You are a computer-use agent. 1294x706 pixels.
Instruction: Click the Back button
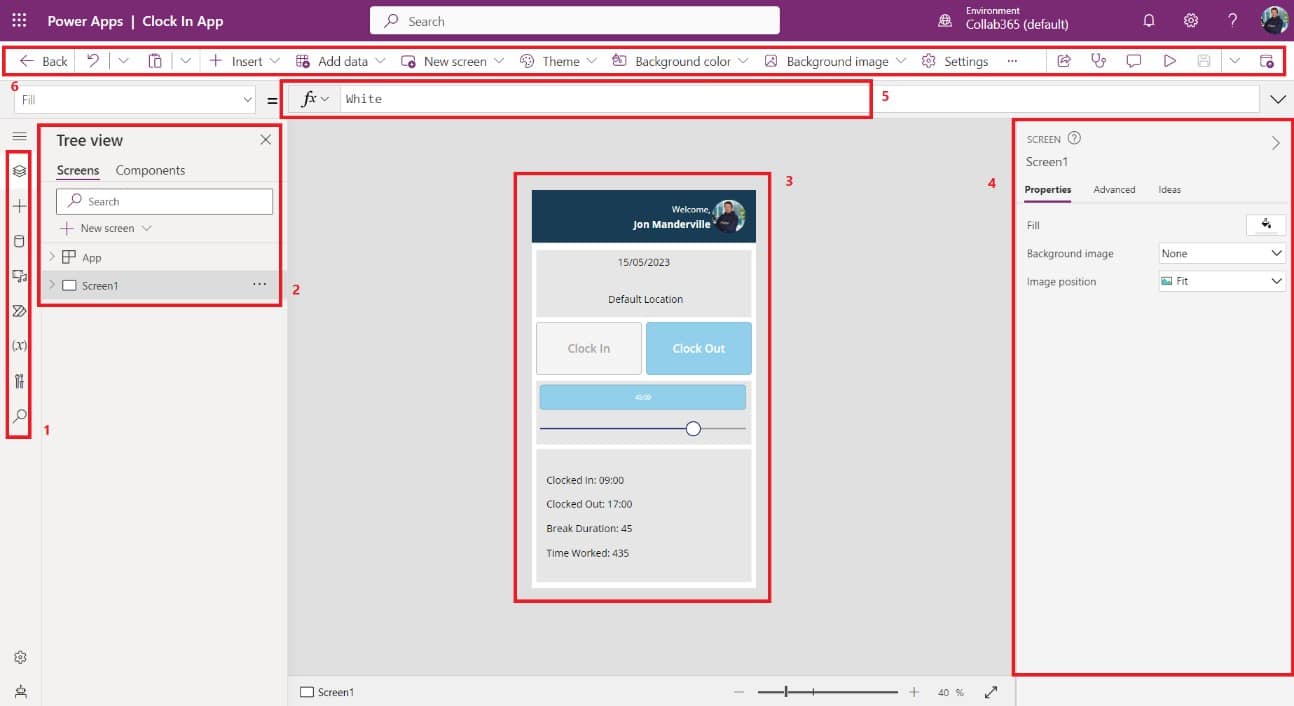point(43,61)
